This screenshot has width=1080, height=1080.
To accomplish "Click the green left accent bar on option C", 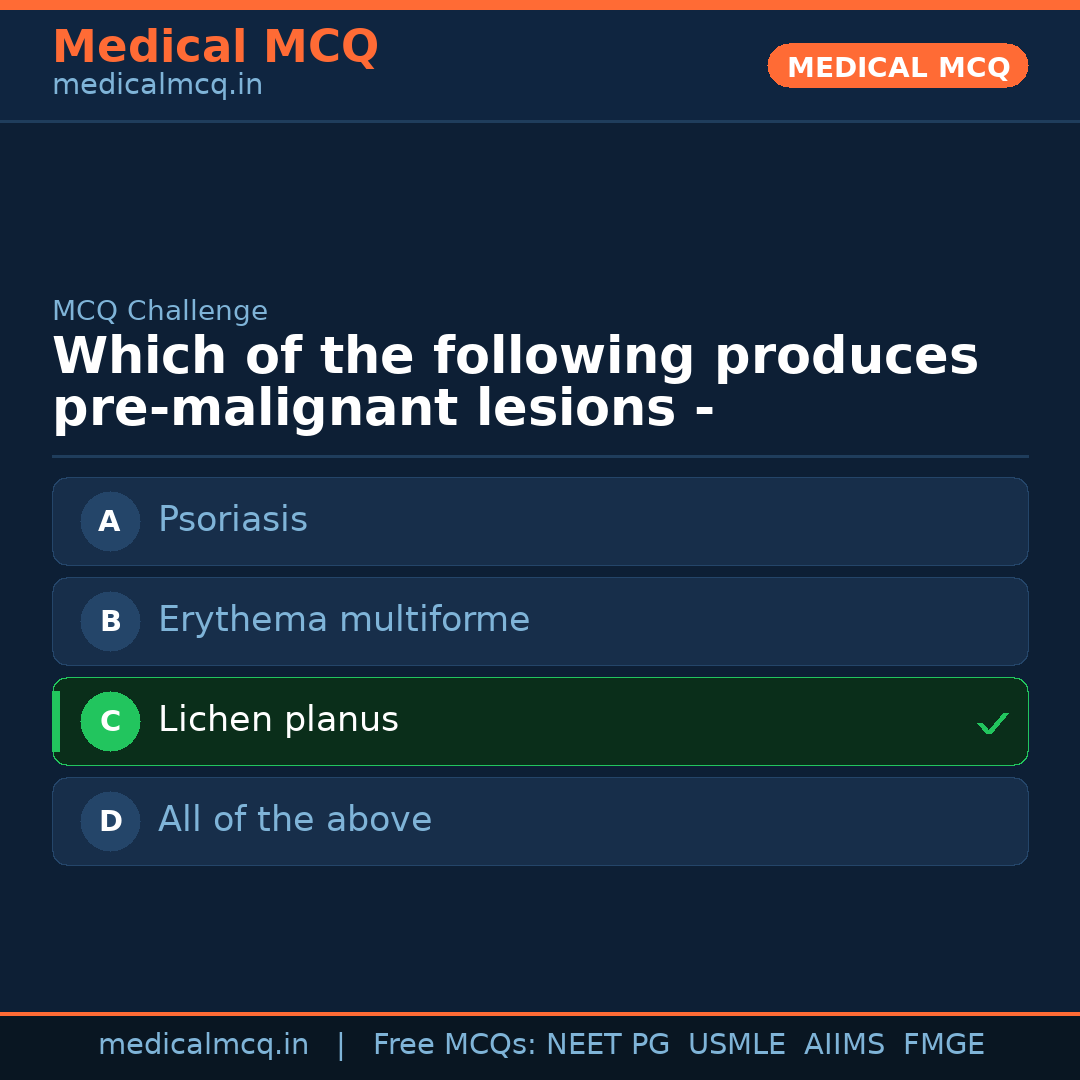I will [55, 721].
